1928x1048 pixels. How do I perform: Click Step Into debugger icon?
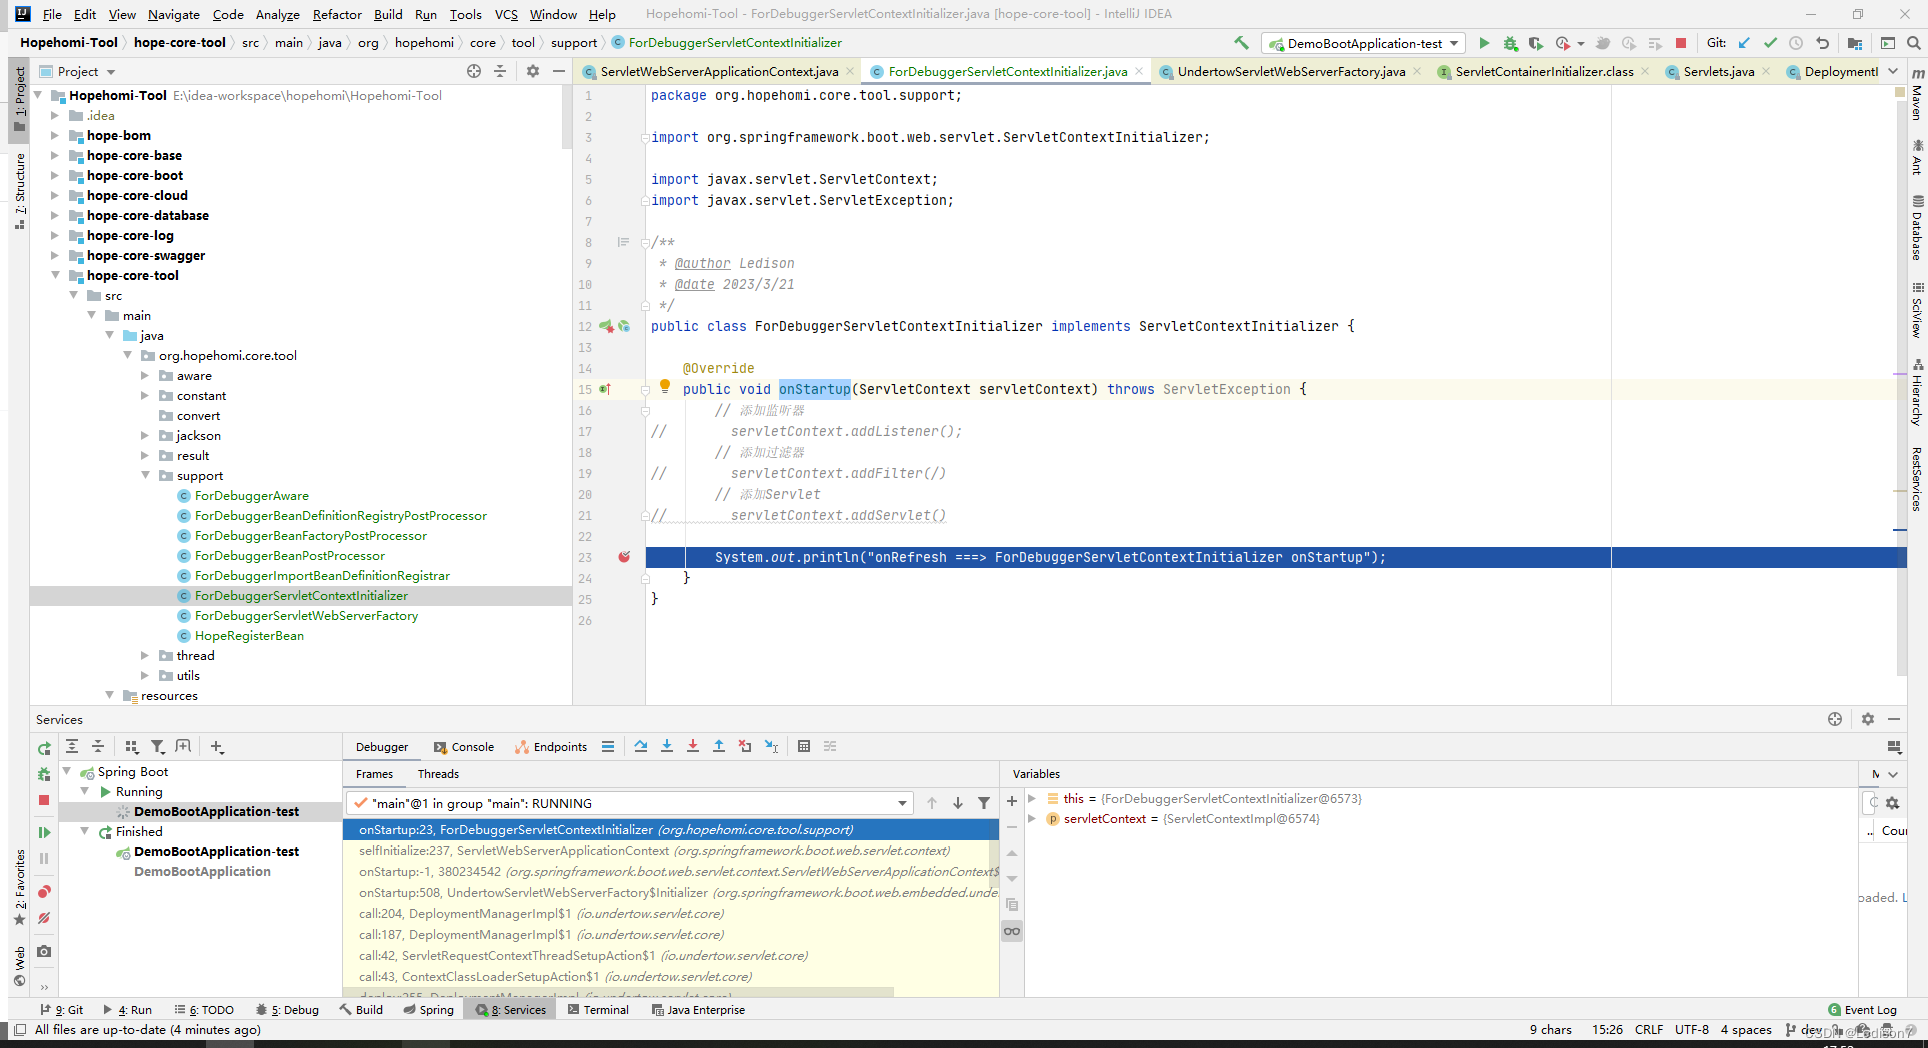(667, 746)
